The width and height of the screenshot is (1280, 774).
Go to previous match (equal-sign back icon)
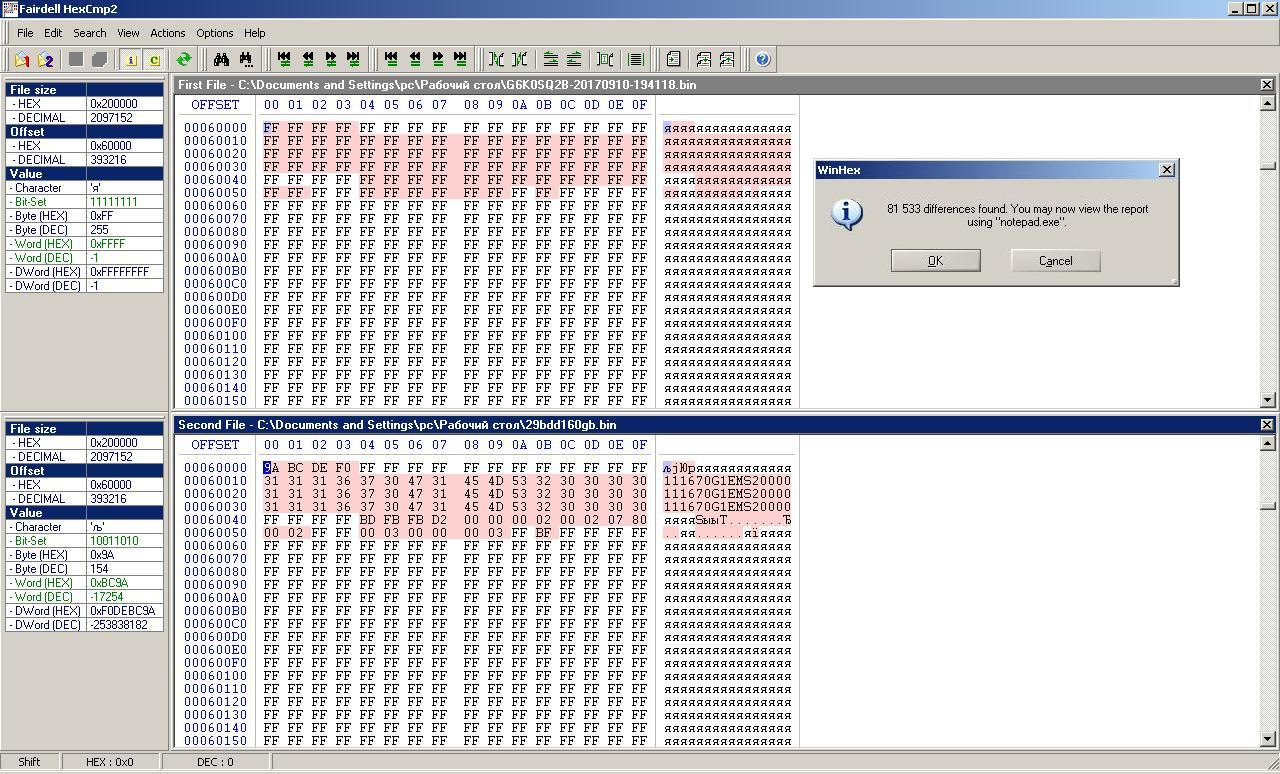(x=414, y=60)
